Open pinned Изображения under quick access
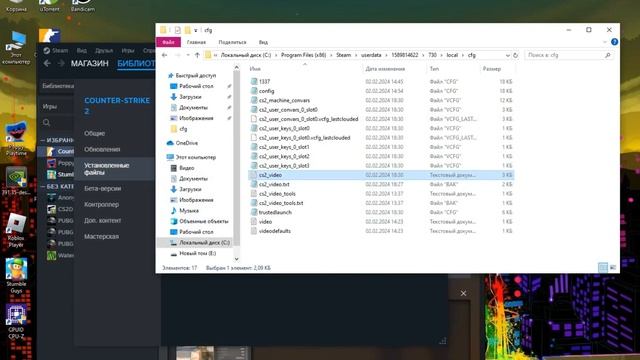 coord(196,118)
